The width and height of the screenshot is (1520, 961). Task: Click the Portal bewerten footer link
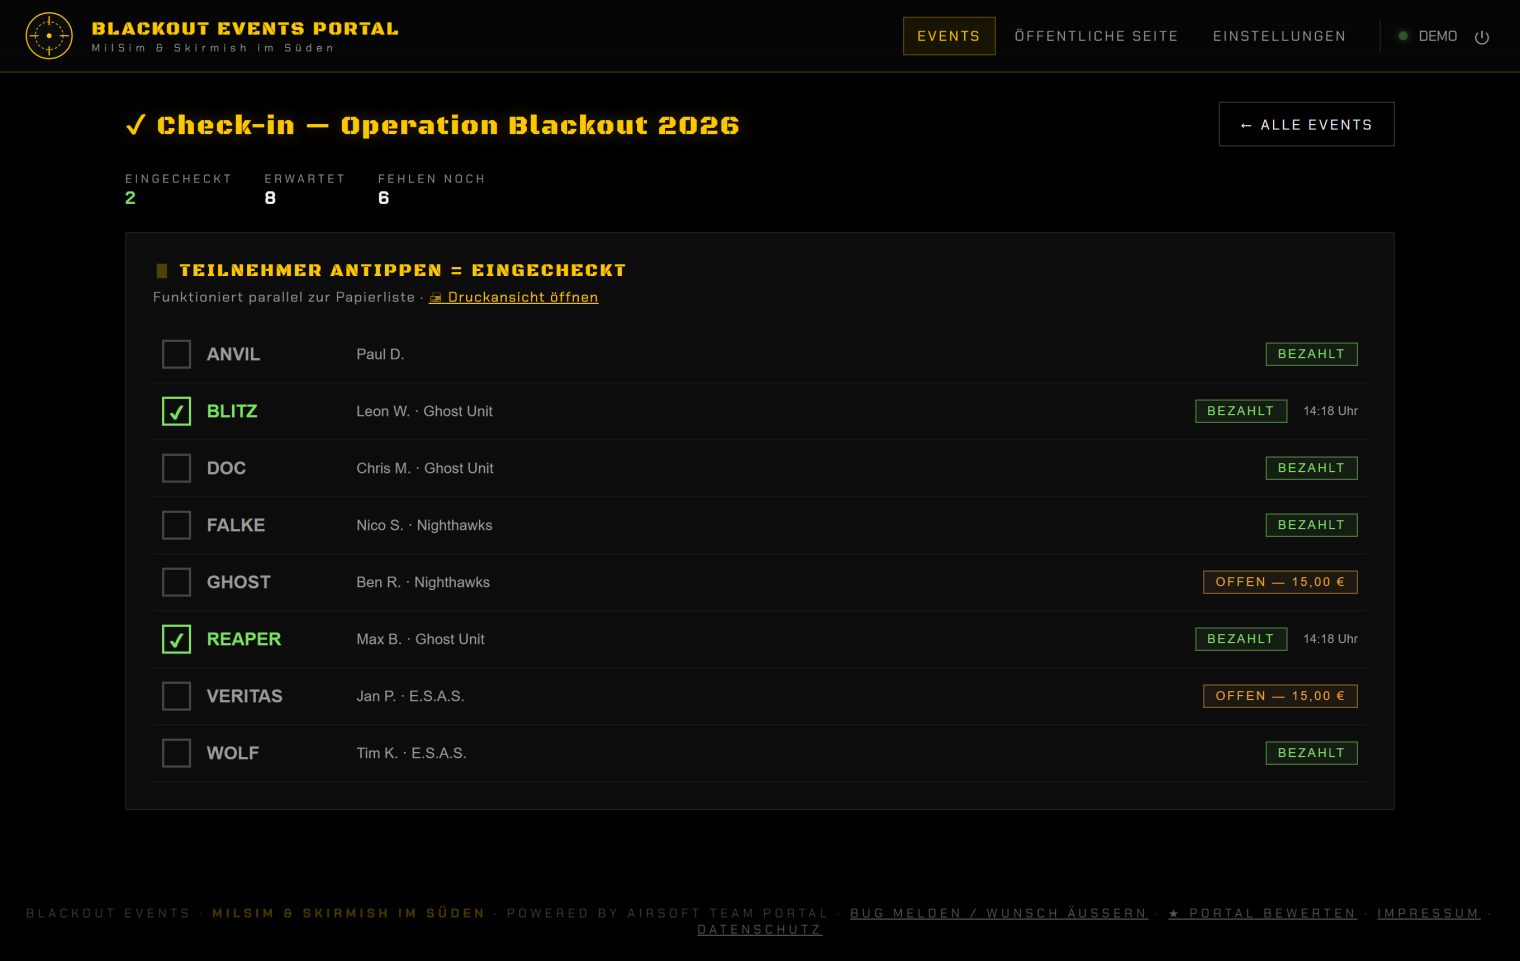[1262, 913]
